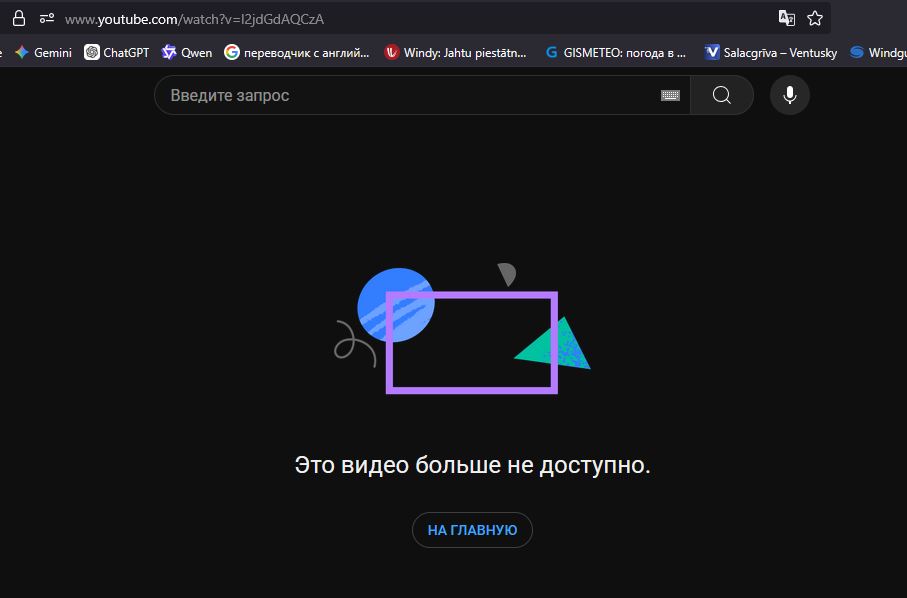Open site permissions settings icon
Image resolution: width=907 pixels, height=598 pixels.
[x=47, y=19]
